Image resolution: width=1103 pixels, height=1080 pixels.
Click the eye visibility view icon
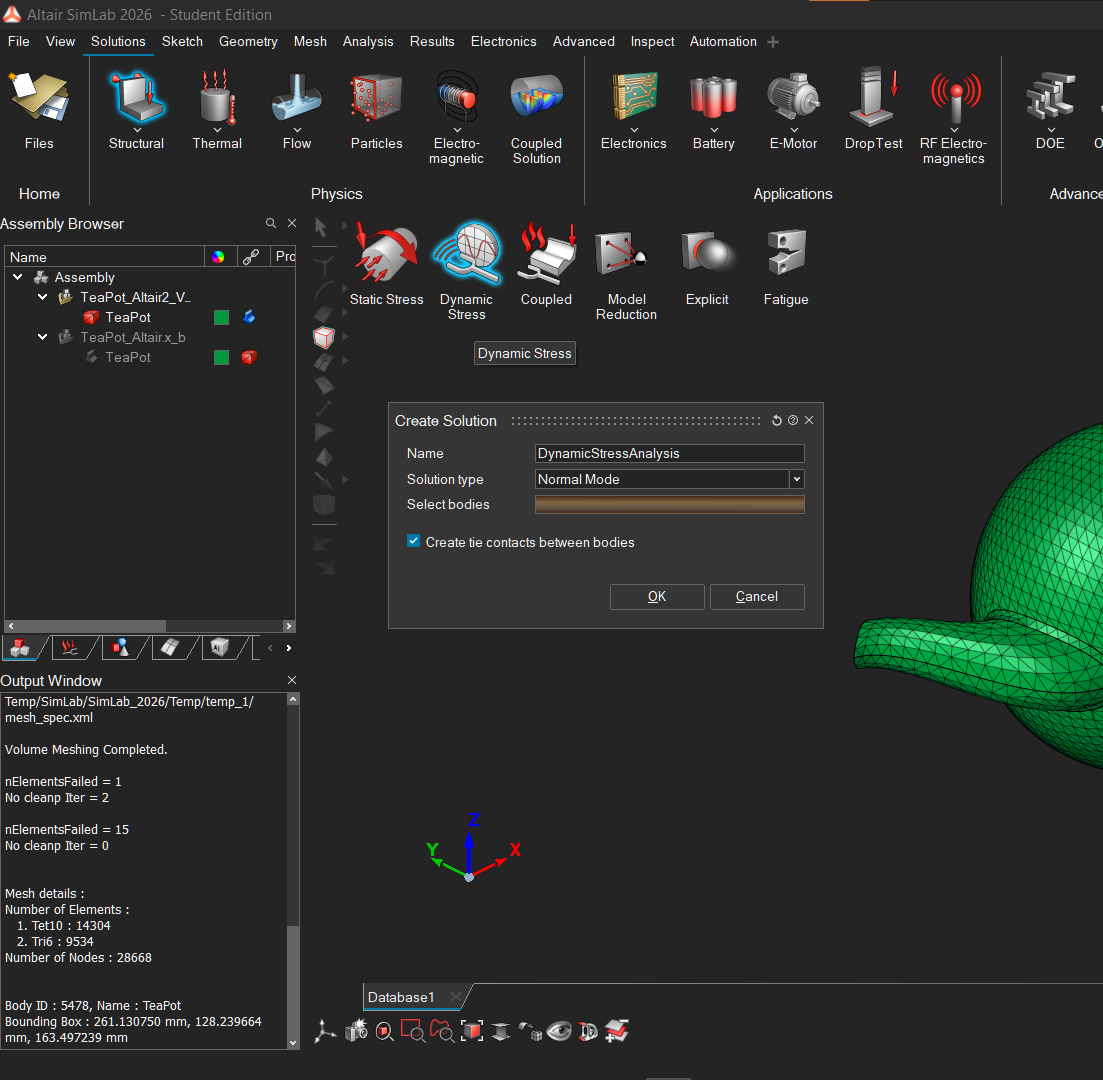point(559,1031)
